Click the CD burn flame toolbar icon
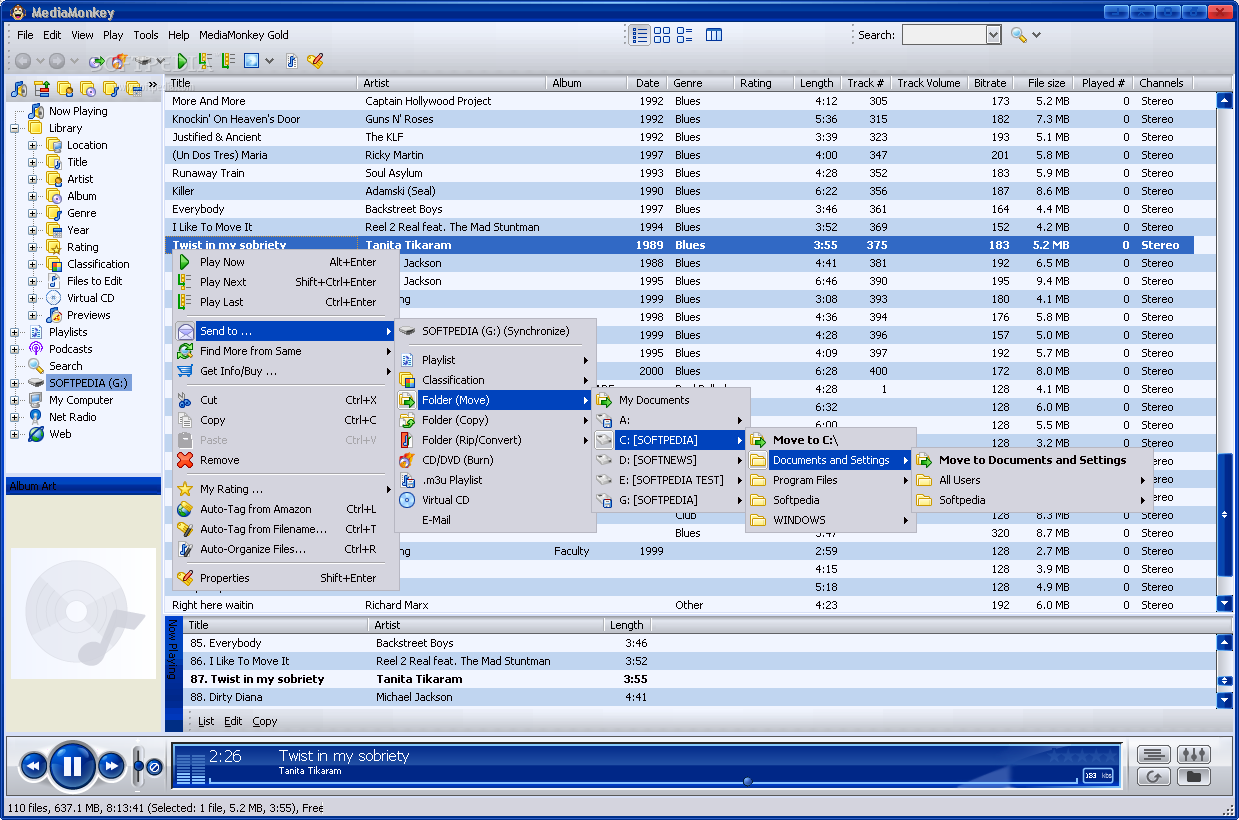Screen dimensions: 1239x820 (x=120, y=61)
